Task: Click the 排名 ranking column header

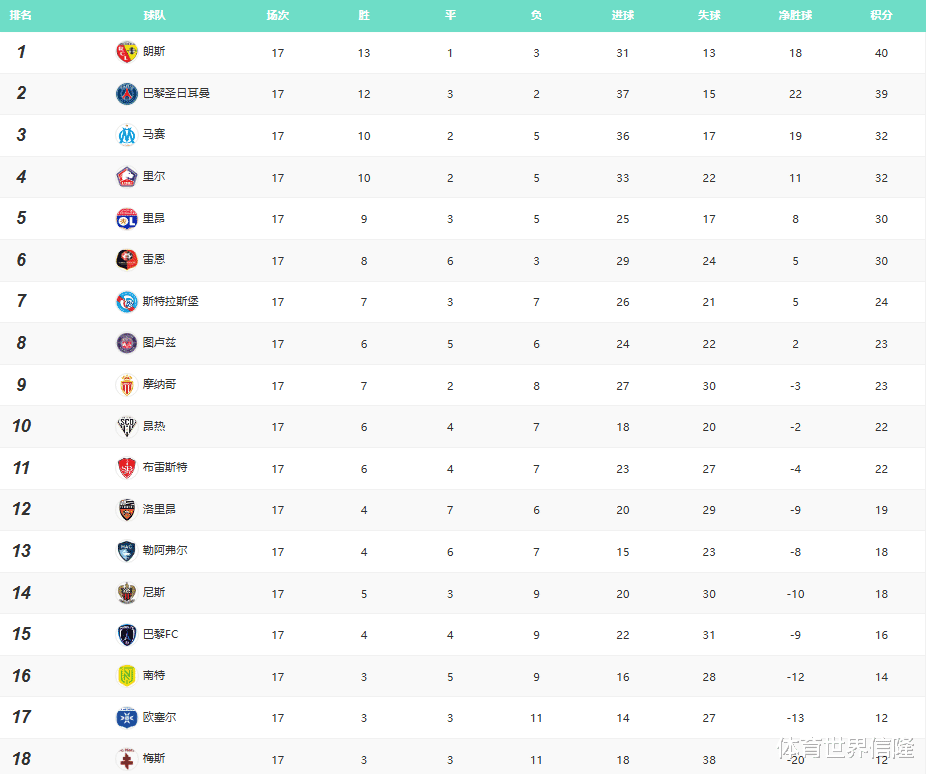Action: (x=21, y=16)
